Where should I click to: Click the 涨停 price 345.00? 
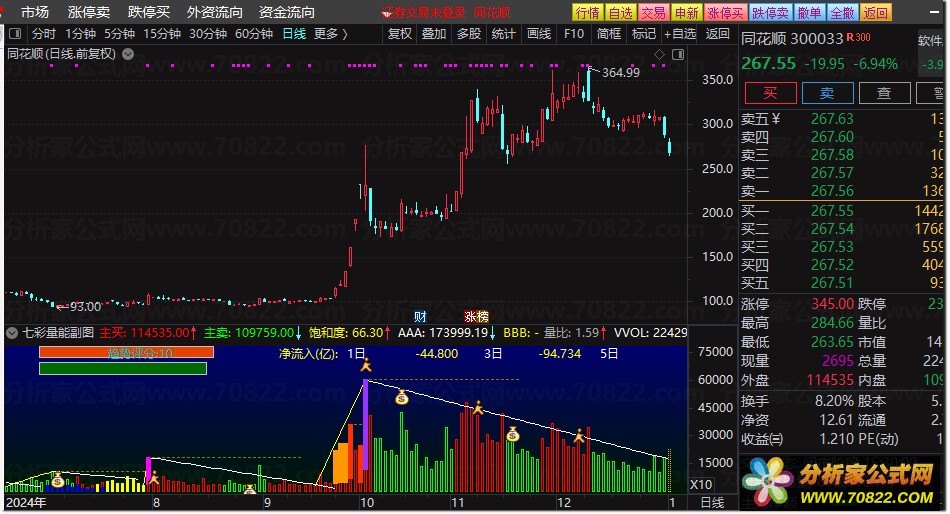[832, 304]
